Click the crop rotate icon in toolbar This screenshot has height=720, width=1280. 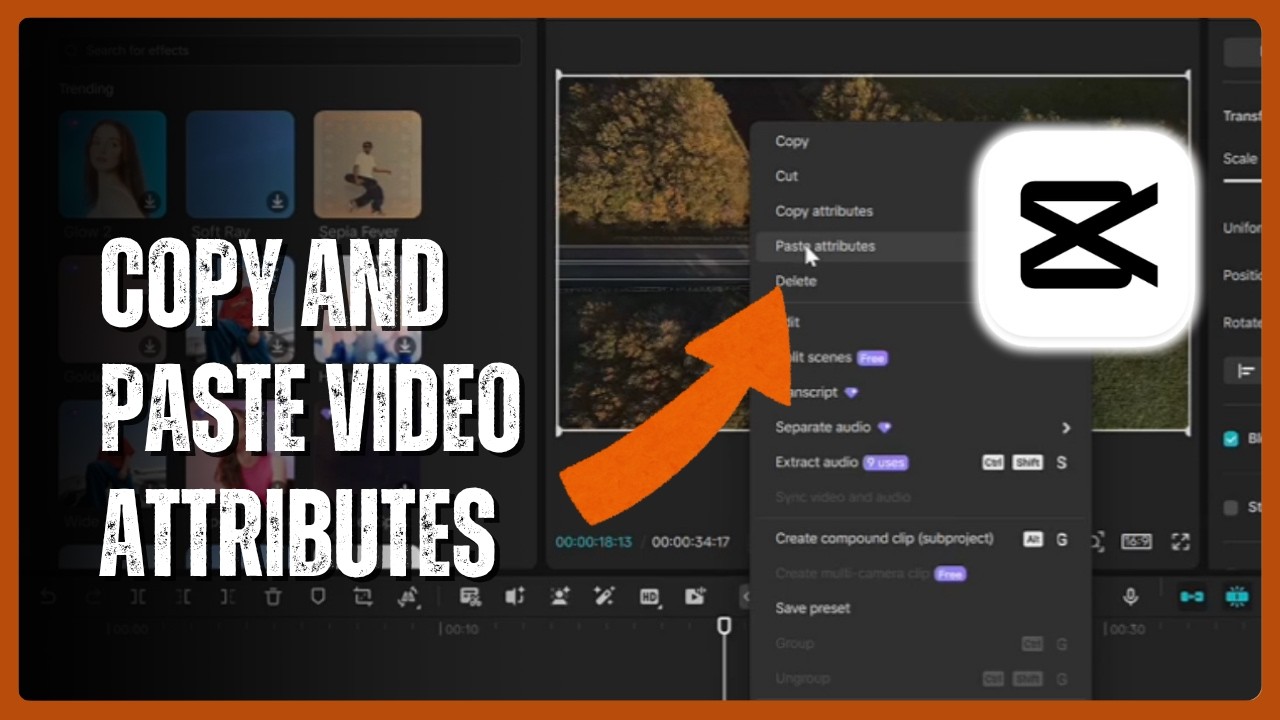coord(363,597)
